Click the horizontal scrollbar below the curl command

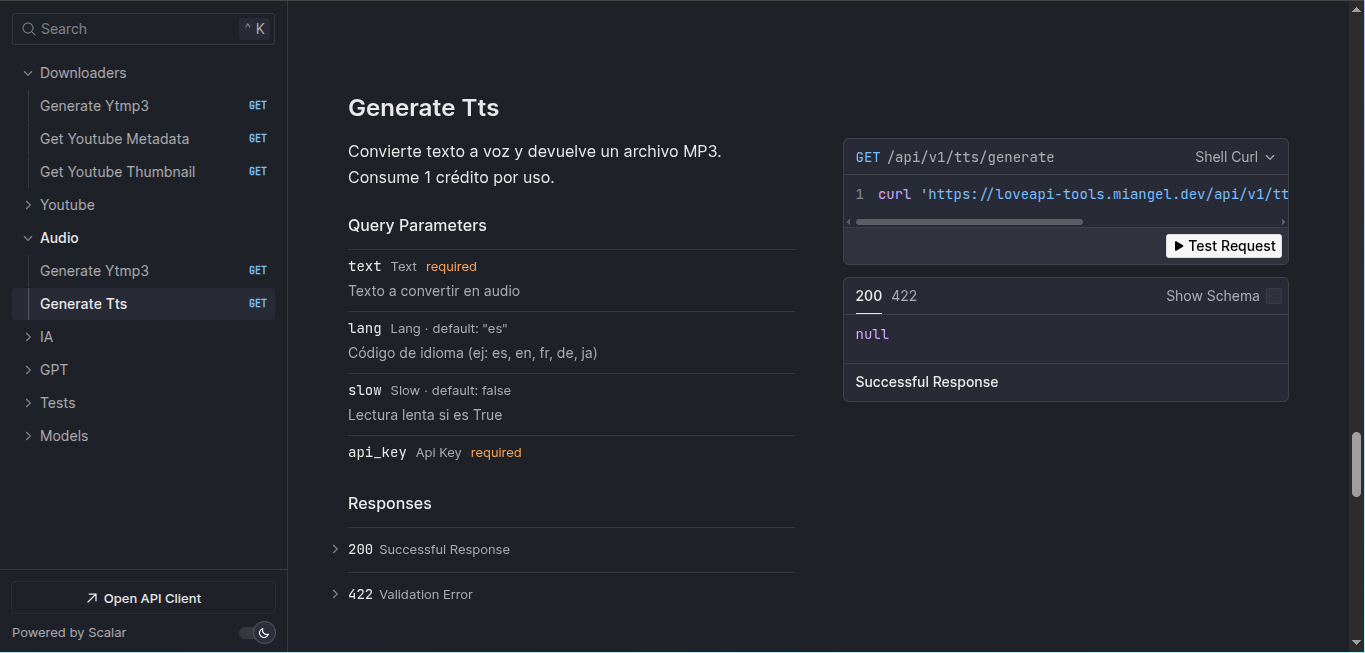pos(969,221)
